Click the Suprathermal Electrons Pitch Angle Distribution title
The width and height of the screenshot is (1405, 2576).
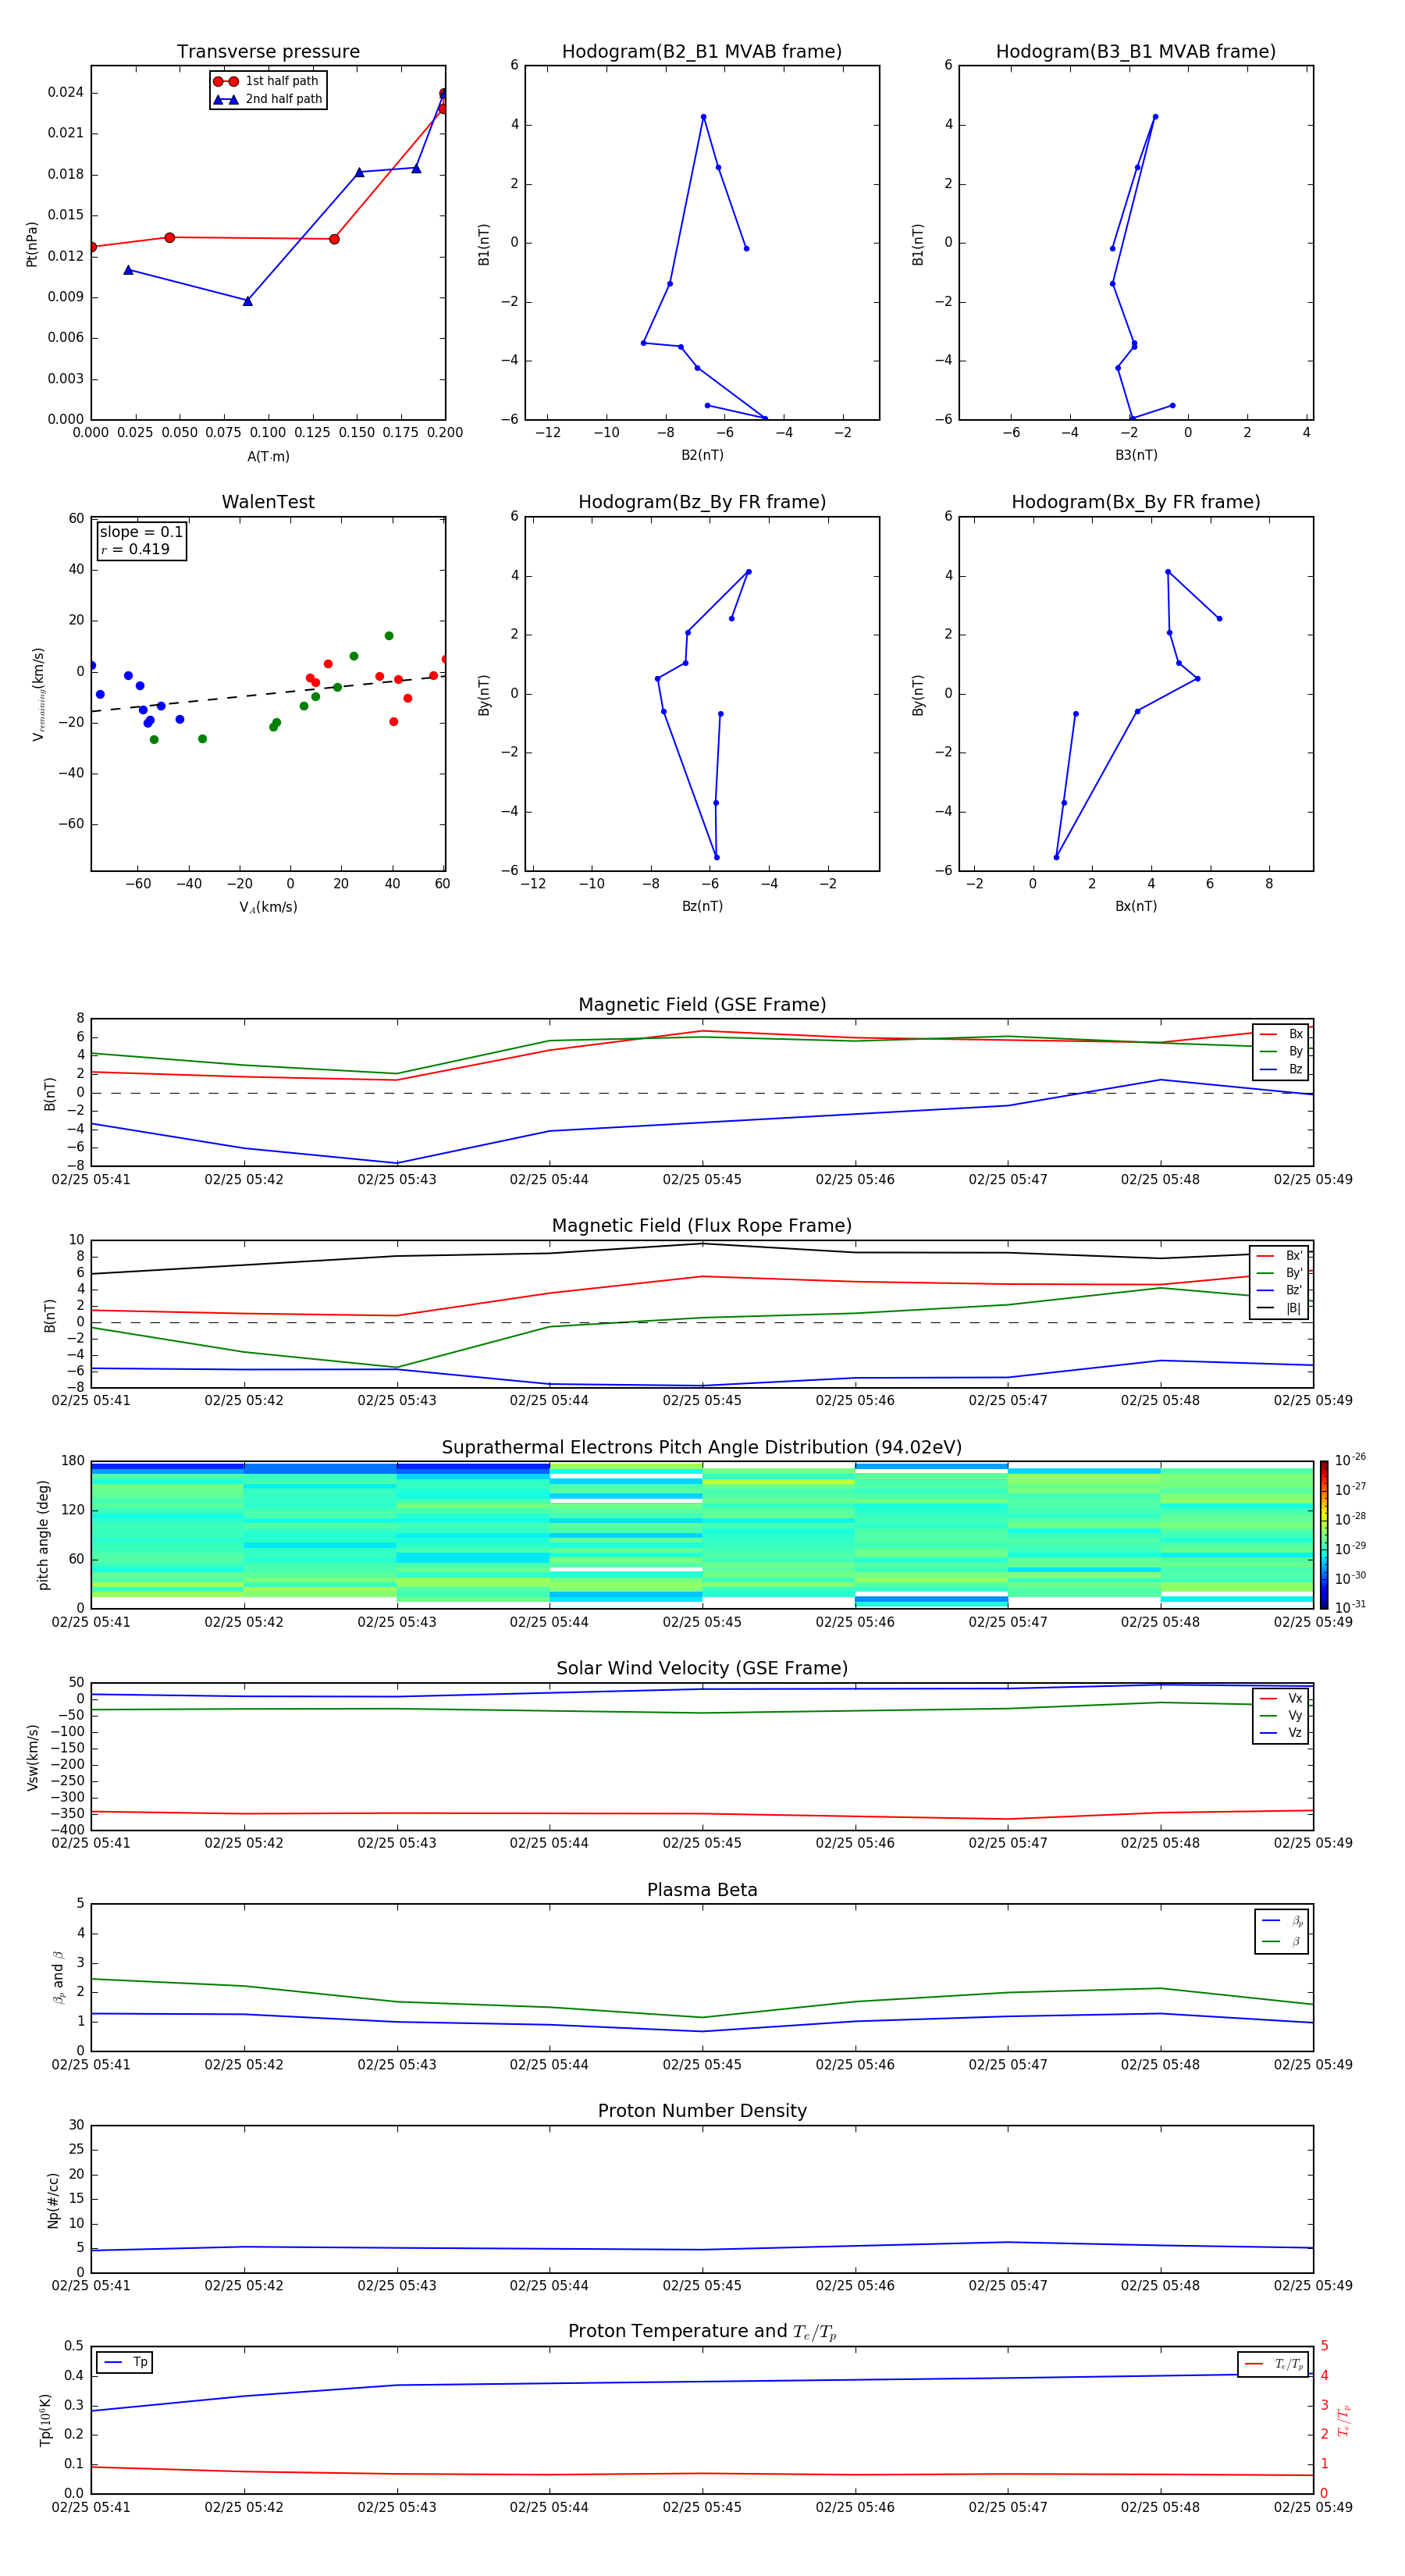(x=702, y=1448)
